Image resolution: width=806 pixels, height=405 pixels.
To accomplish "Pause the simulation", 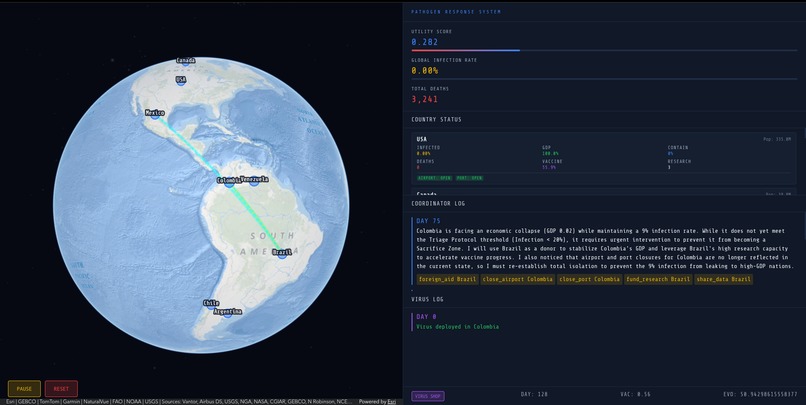I will (x=24, y=389).
